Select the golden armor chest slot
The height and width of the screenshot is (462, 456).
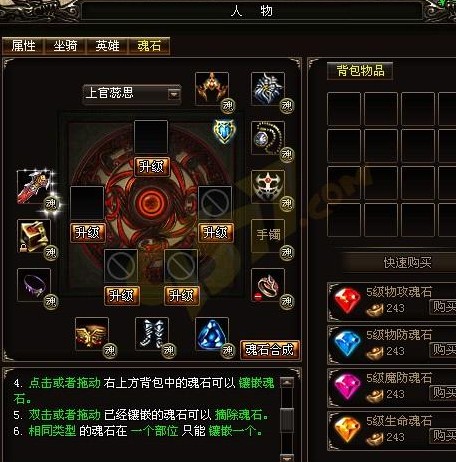pos(34,236)
